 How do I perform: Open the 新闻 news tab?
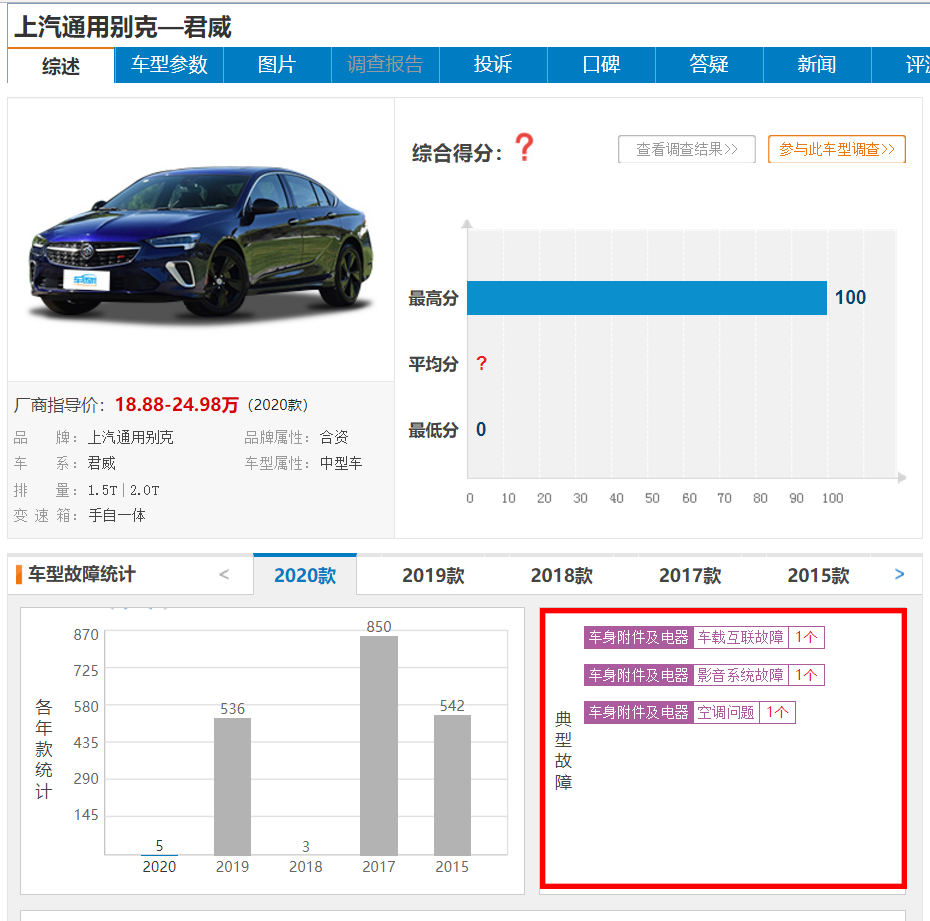click(817, 65)
